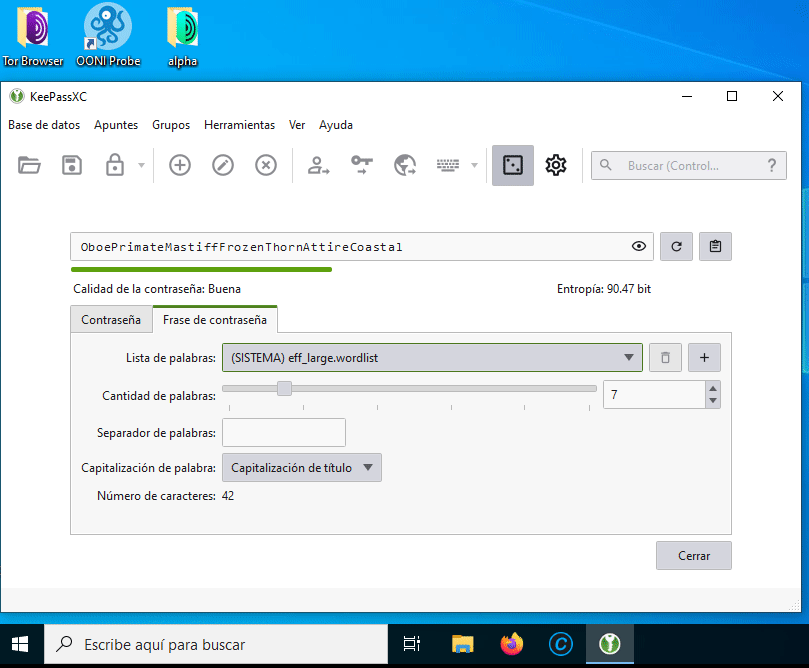Screen dimensions: 809x668
Task: Launch OONI Probe desktop shortcut
Action: click(108, 36)
